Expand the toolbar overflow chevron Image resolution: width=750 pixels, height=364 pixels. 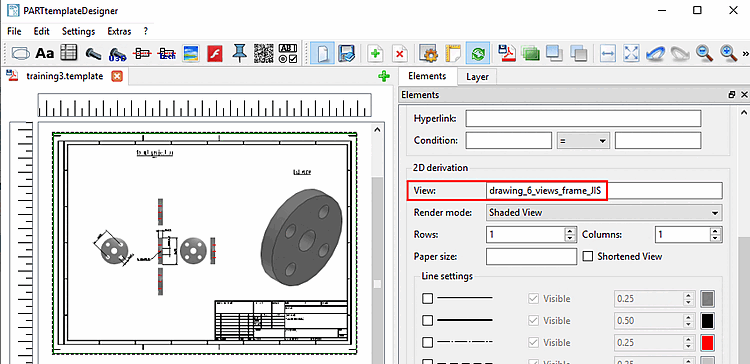745,54
